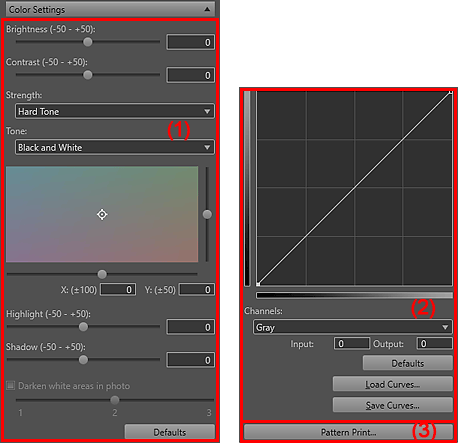Click the Load Curves... button
Screen dimensions: 458x443
393,384
